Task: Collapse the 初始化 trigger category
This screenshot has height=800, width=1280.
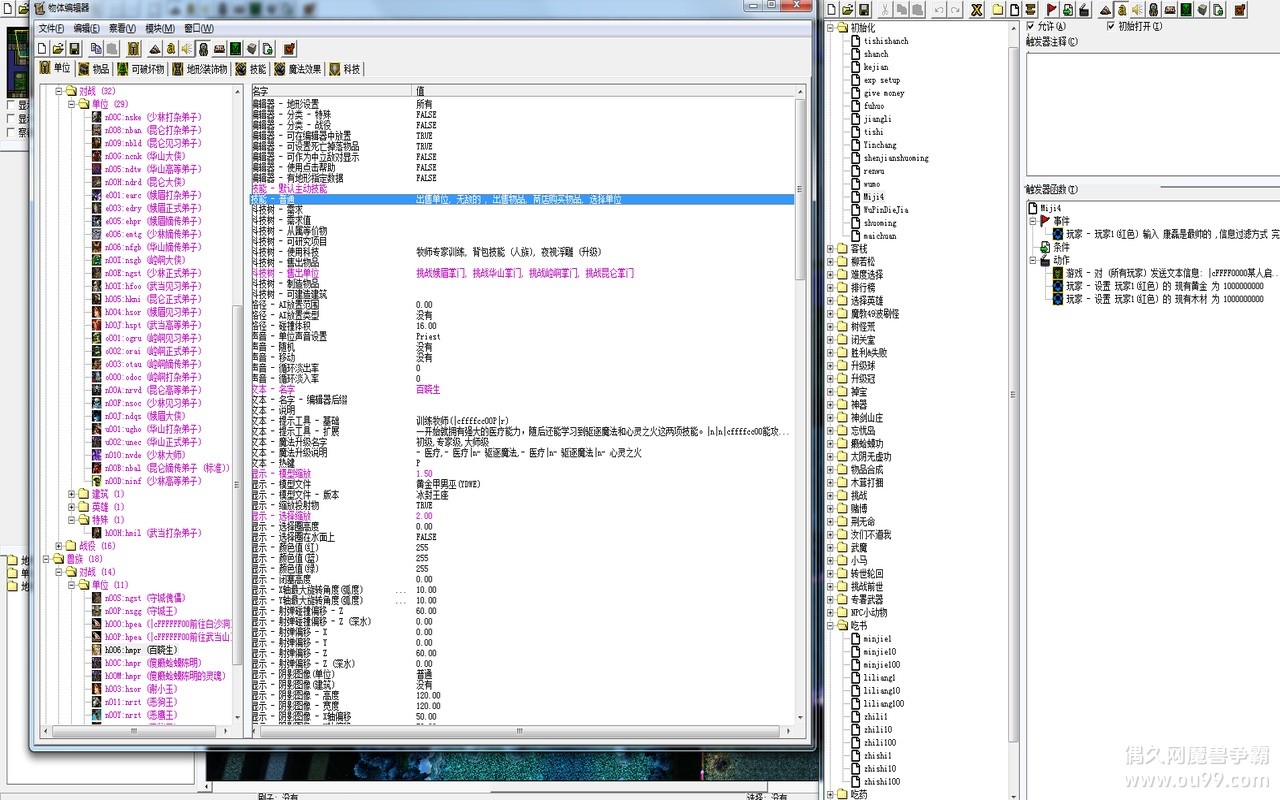Action: coord(831,28)
